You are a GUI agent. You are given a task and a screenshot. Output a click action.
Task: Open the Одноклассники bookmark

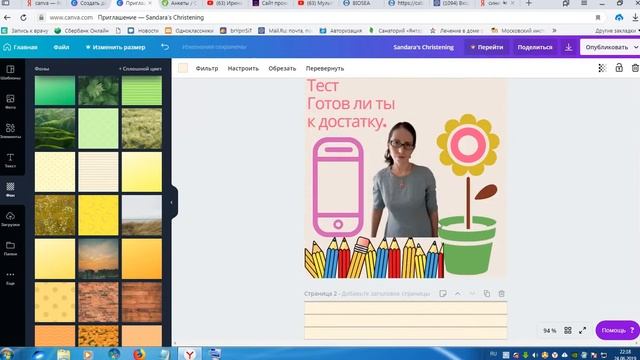pyautogui.click(x=189, y=31)
